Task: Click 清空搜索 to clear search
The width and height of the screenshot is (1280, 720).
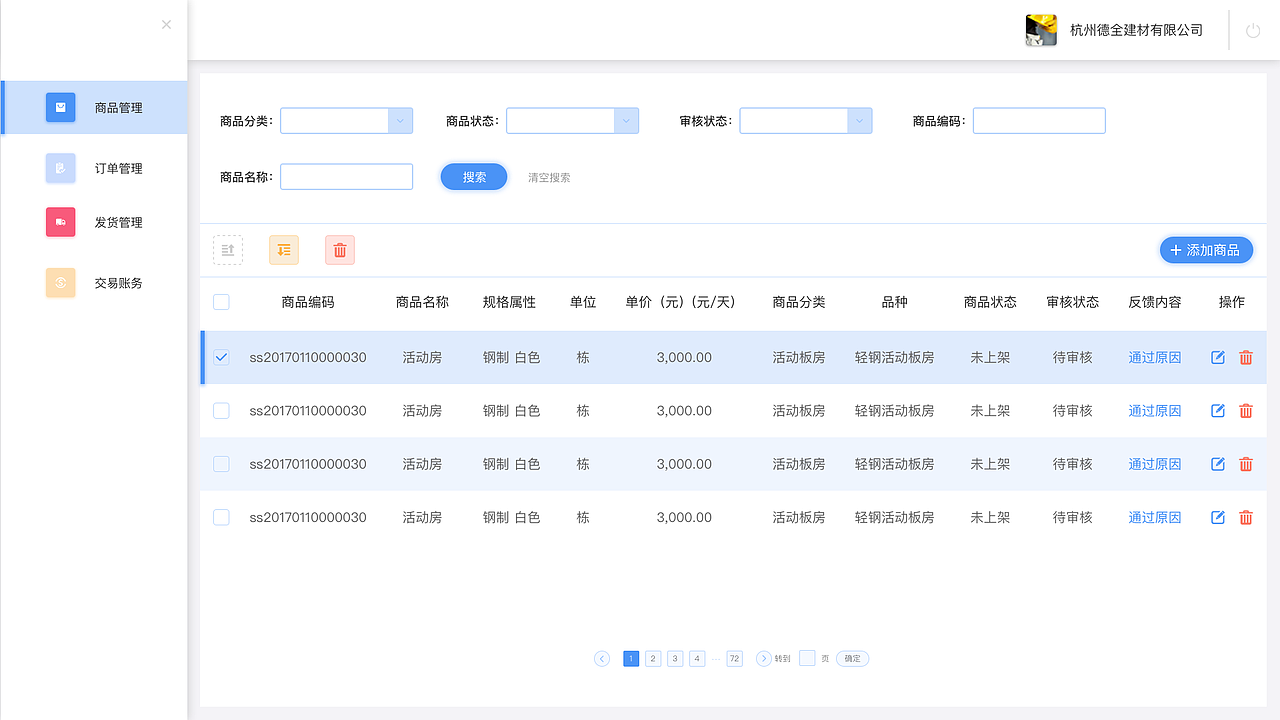Action: coord(549,177)
